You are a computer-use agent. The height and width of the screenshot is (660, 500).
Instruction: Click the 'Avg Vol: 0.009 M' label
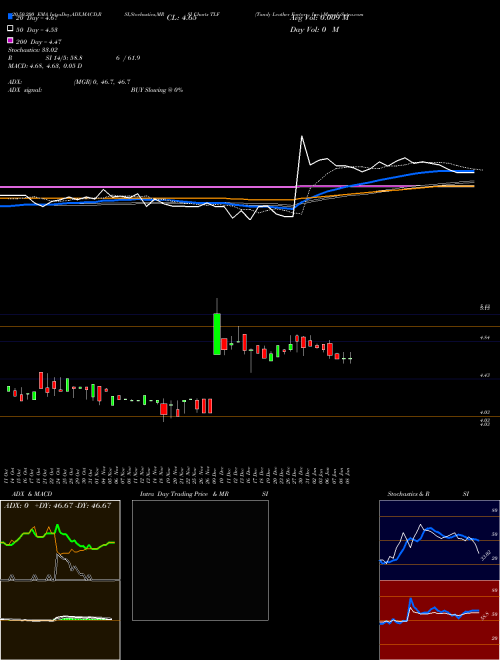(x=319, y=18)
